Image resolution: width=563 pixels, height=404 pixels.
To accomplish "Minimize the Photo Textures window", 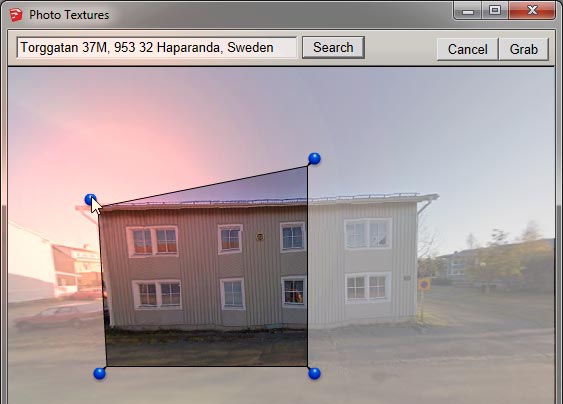I will pos(467,11).
